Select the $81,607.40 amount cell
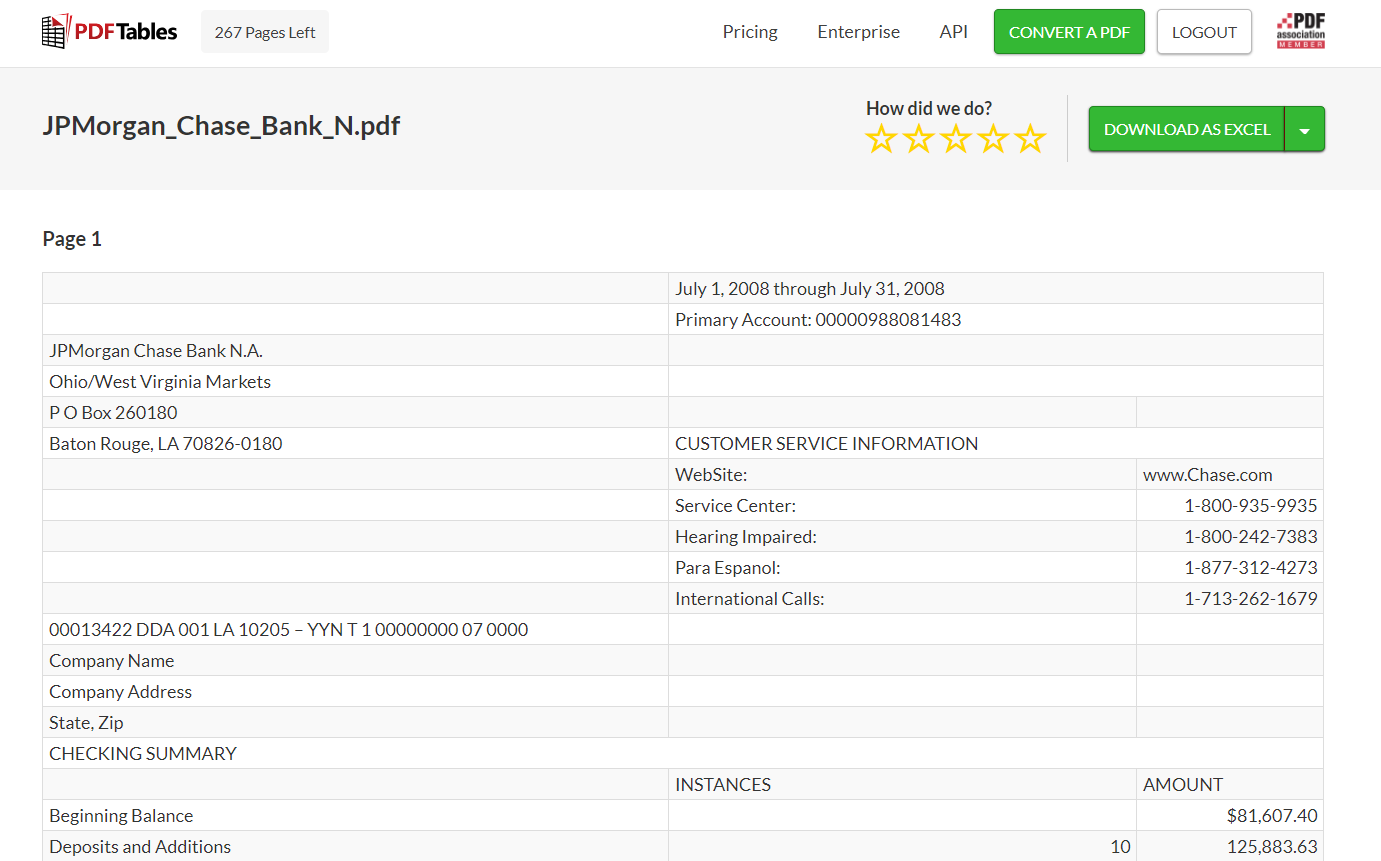Viewport: 1381px width, 861px height. coord(1230,816)
